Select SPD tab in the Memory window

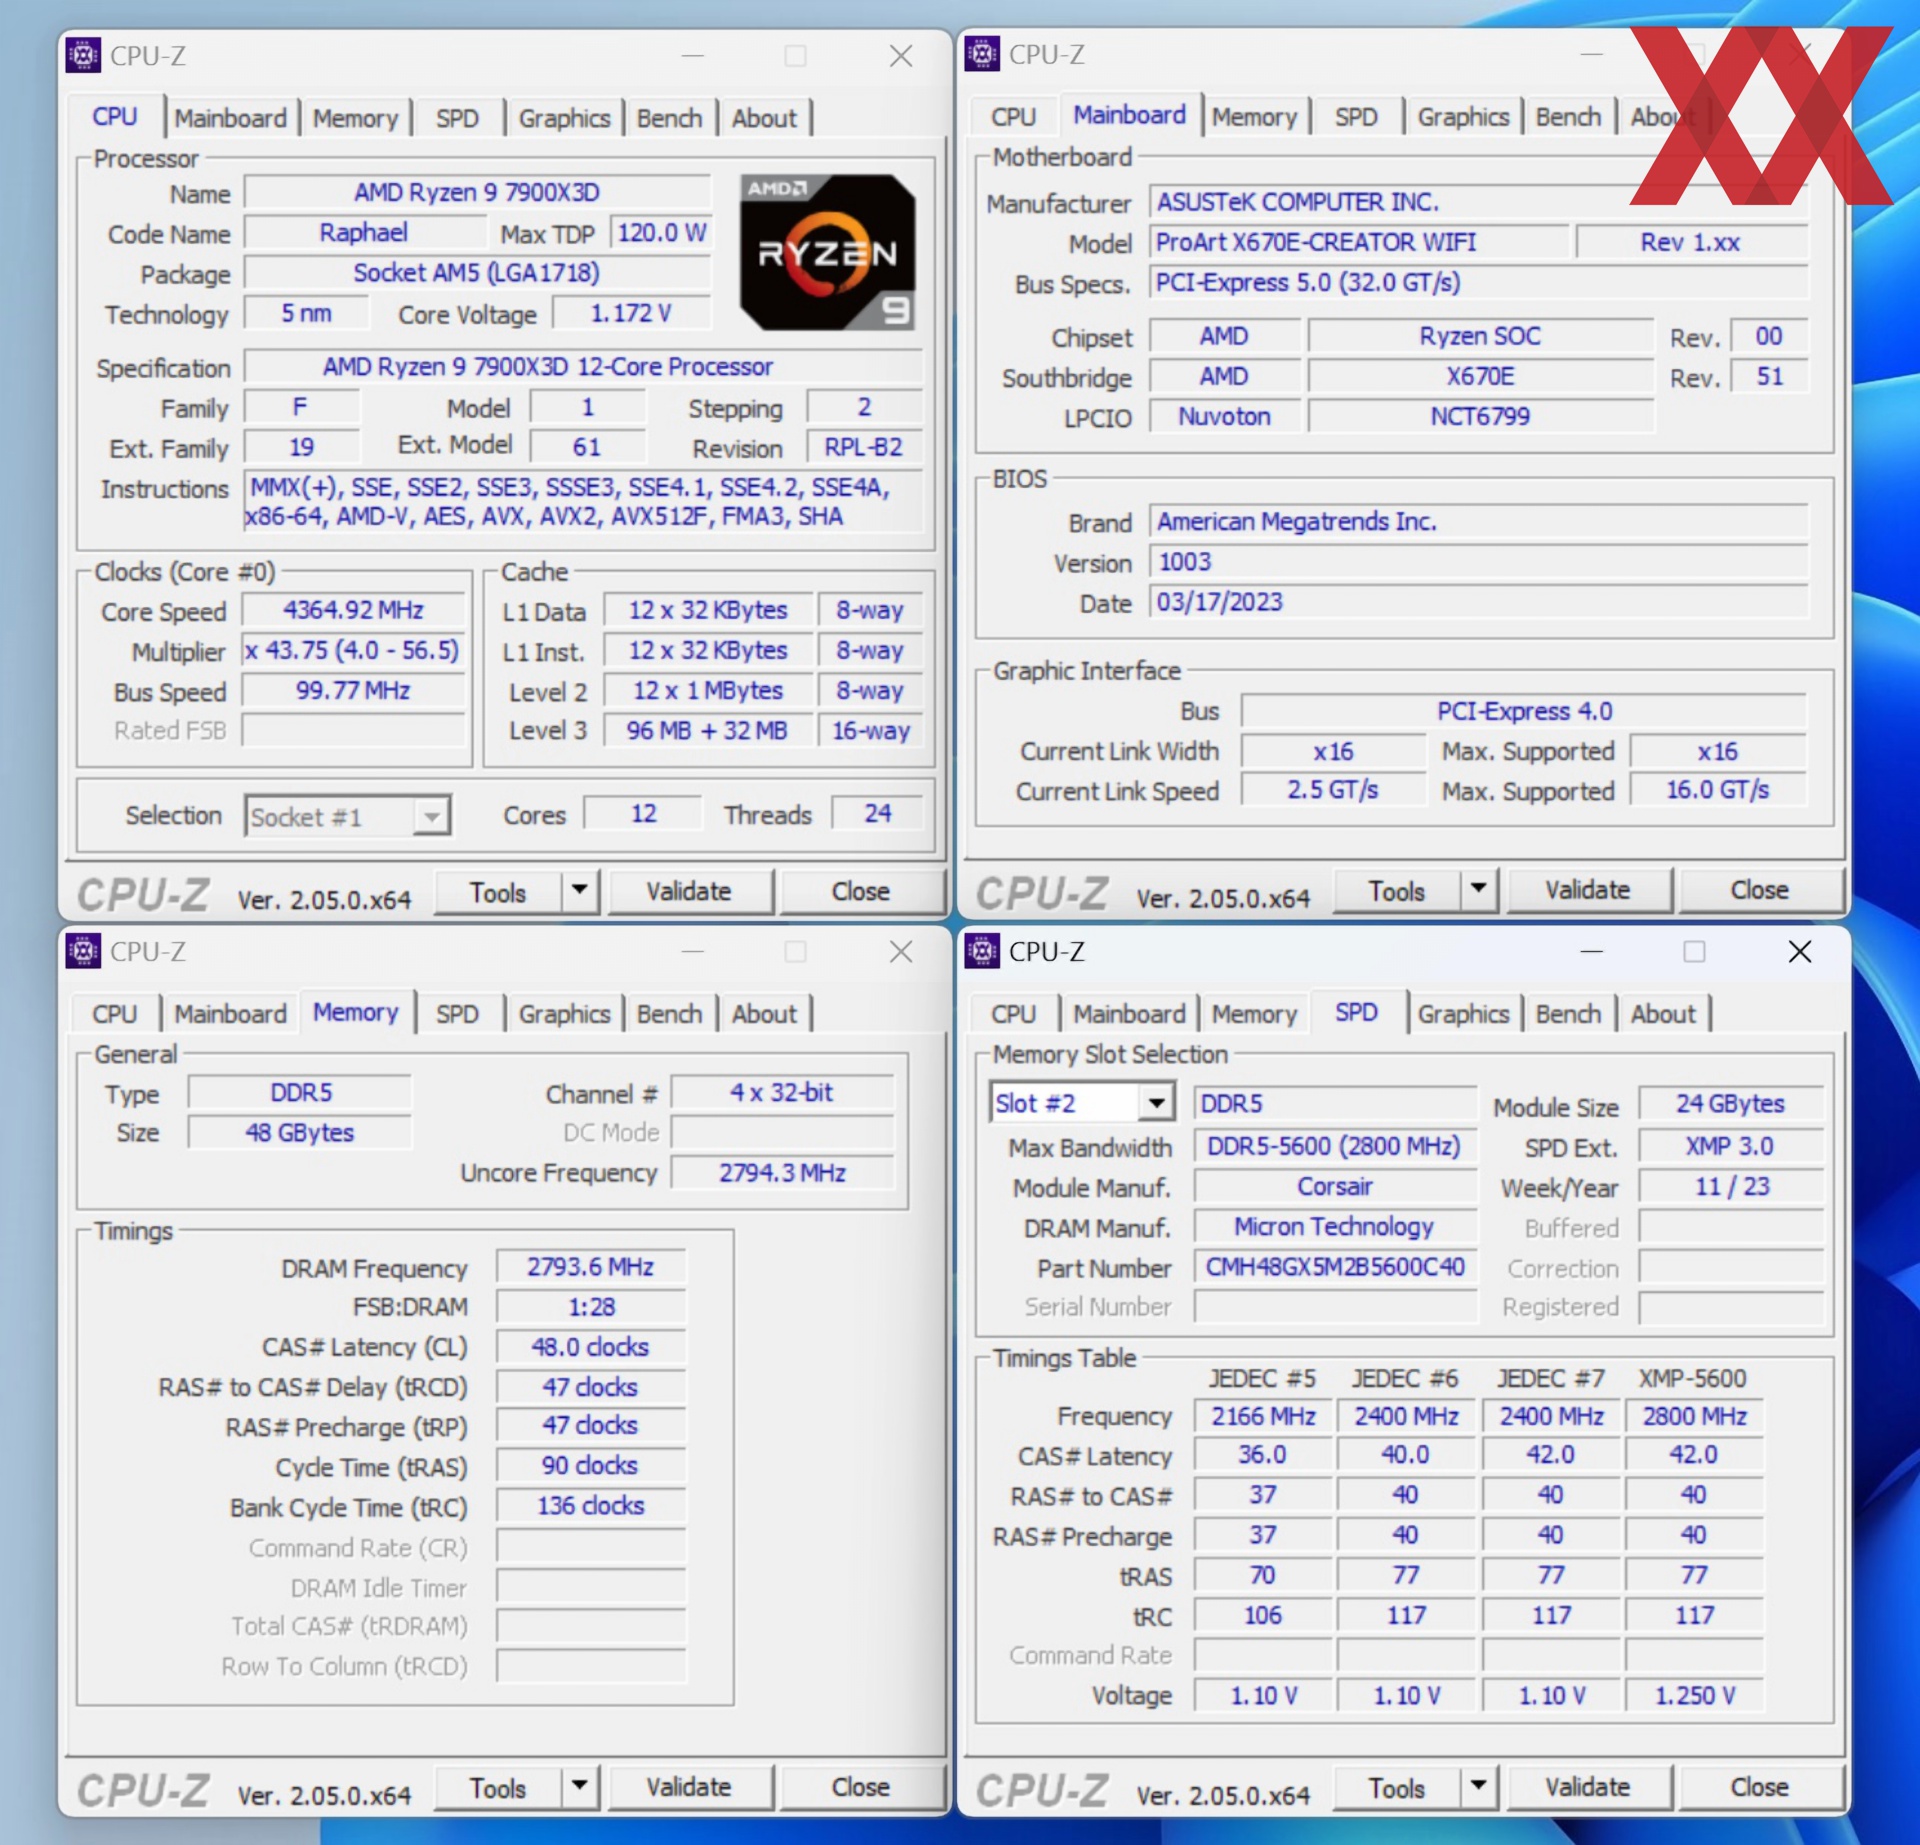pos(457,1014)
